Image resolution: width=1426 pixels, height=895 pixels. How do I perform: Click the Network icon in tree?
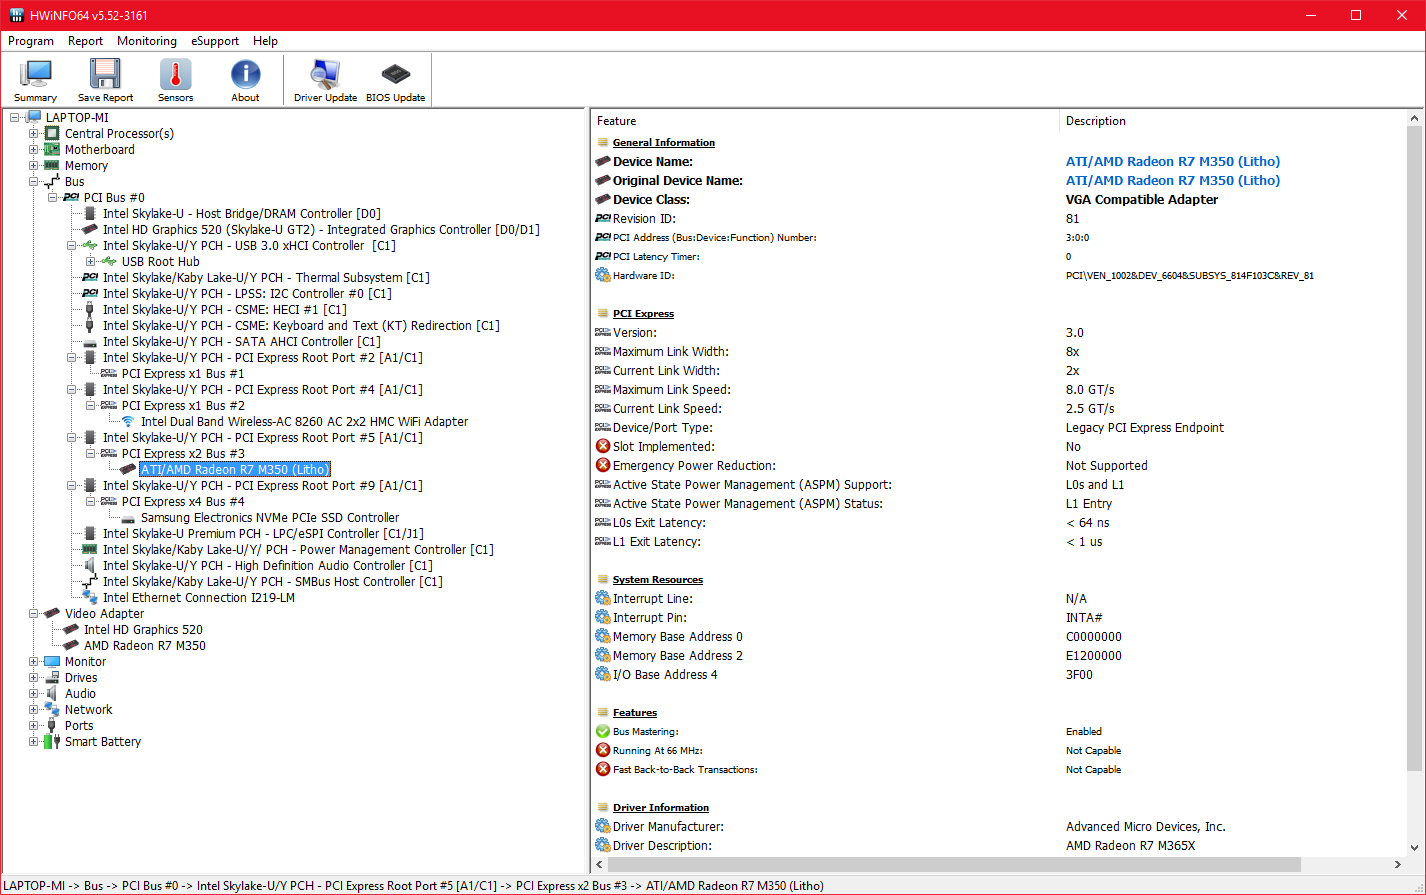[52, 710]
